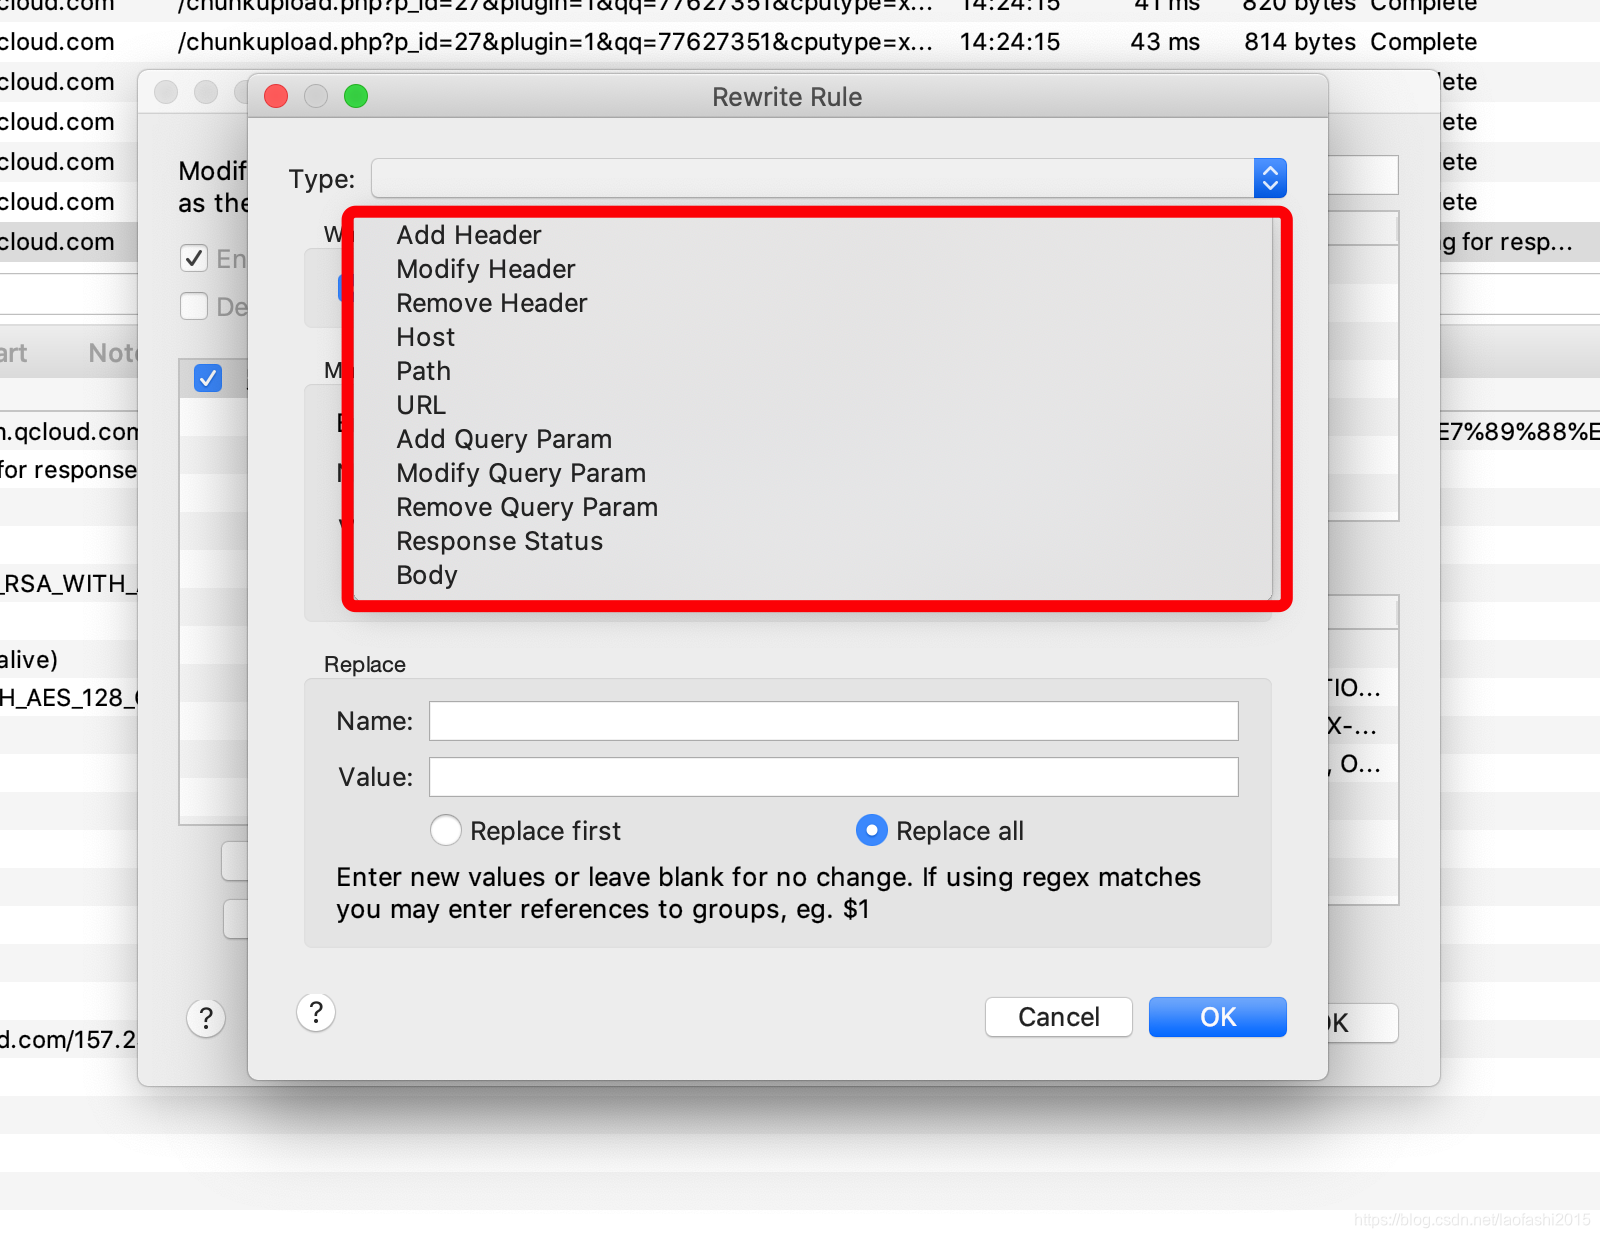Pick Modify Query Param option

coord(521,473)
